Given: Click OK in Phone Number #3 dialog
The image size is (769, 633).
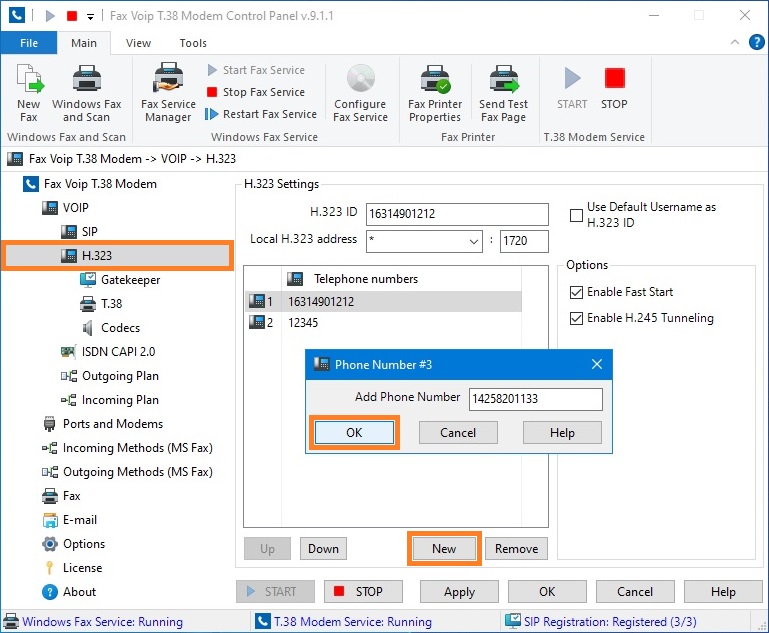Looking at the screenshot, I should (354, 433).
